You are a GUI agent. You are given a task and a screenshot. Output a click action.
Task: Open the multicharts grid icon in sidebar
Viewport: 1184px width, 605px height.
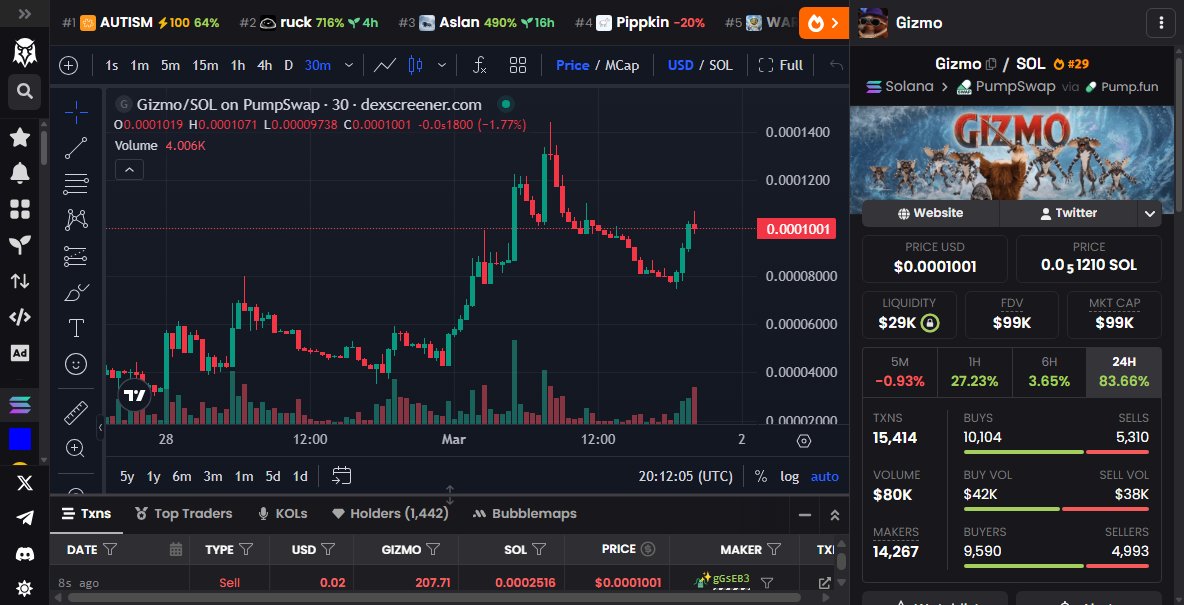[20, 208]
